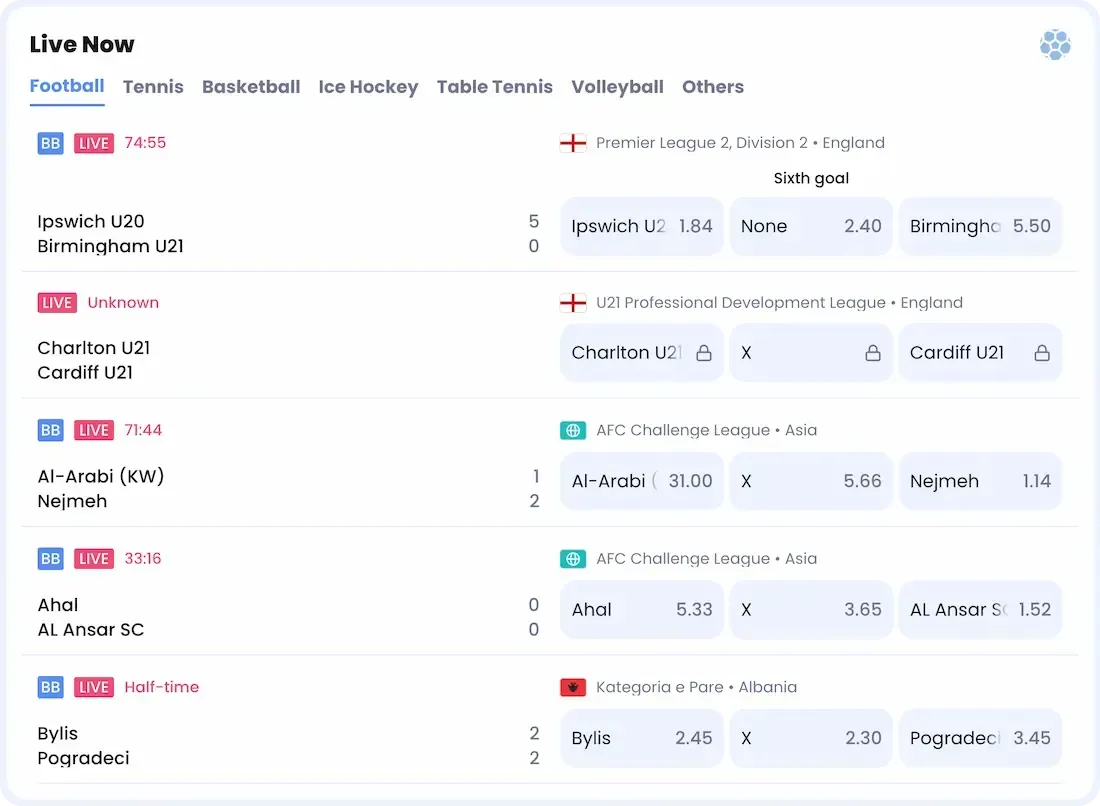Open the Basketball tab
Viewport: 1100px width, 806px height.
coord(251,87)
